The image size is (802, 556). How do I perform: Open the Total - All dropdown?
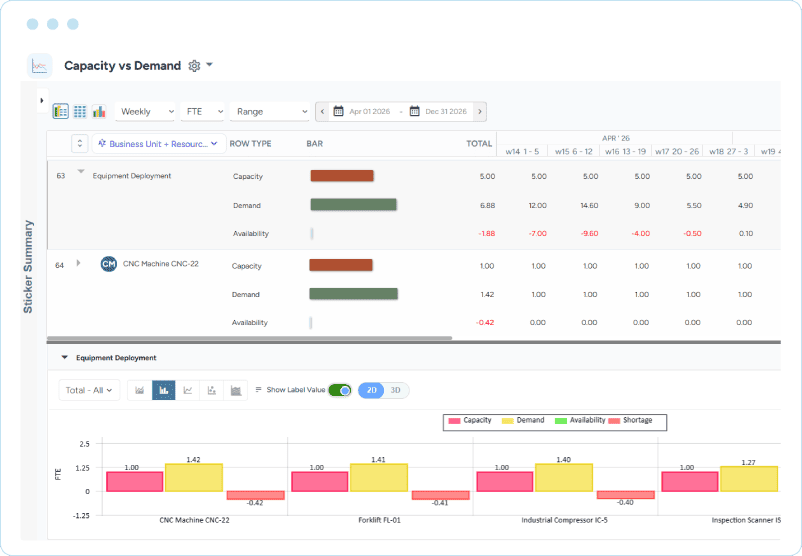click(89, 390)
